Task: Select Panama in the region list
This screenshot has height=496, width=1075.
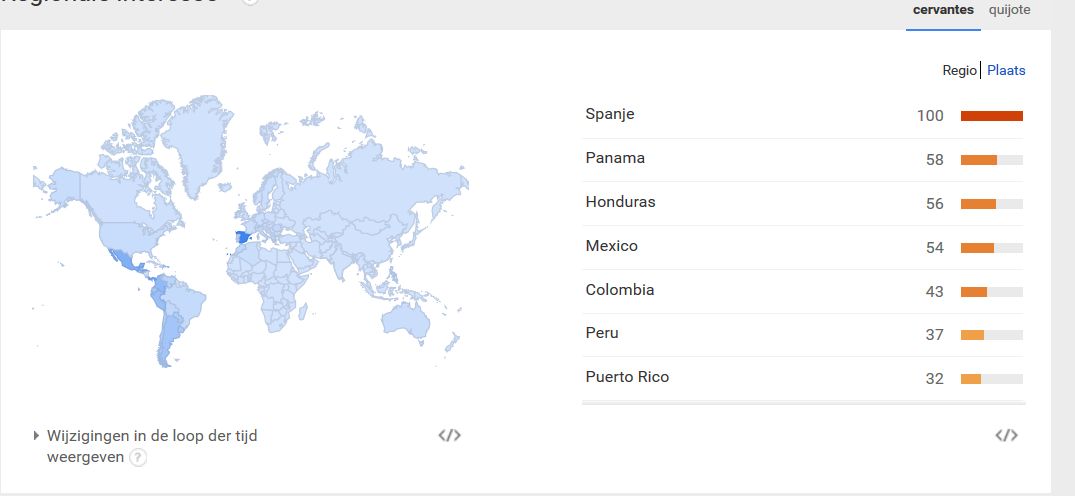Action: 615,158
